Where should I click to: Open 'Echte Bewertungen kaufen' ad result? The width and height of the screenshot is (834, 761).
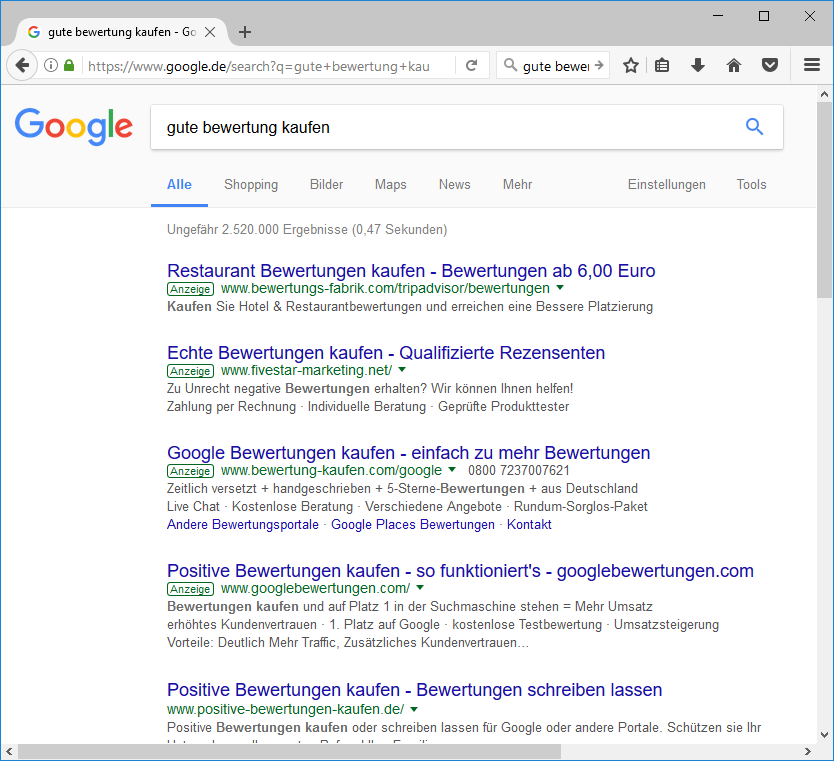386,353
